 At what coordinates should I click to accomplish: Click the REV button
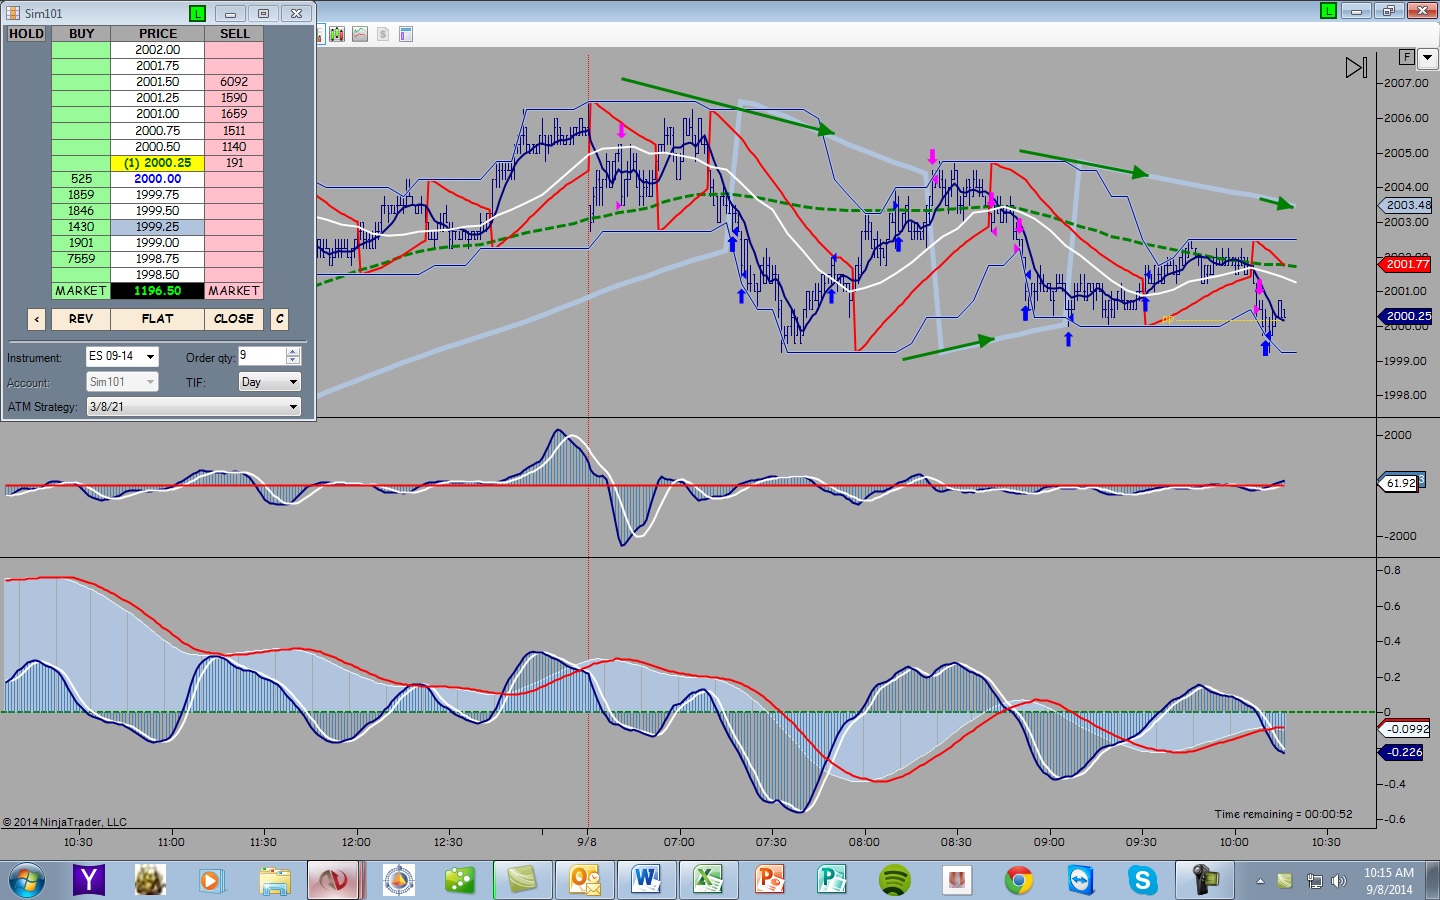81,319
